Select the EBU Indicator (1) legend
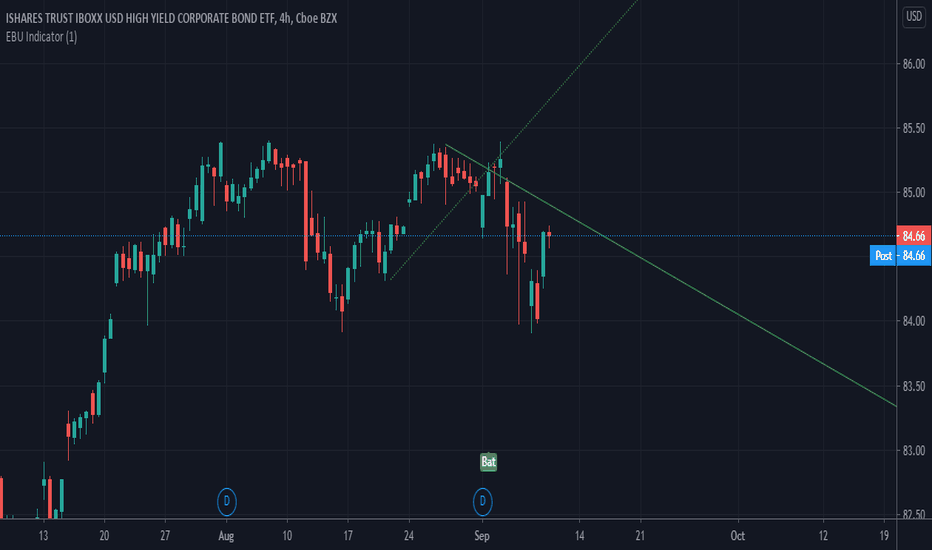The width and height of the screenshot is (932, 550). pos(41,37)
